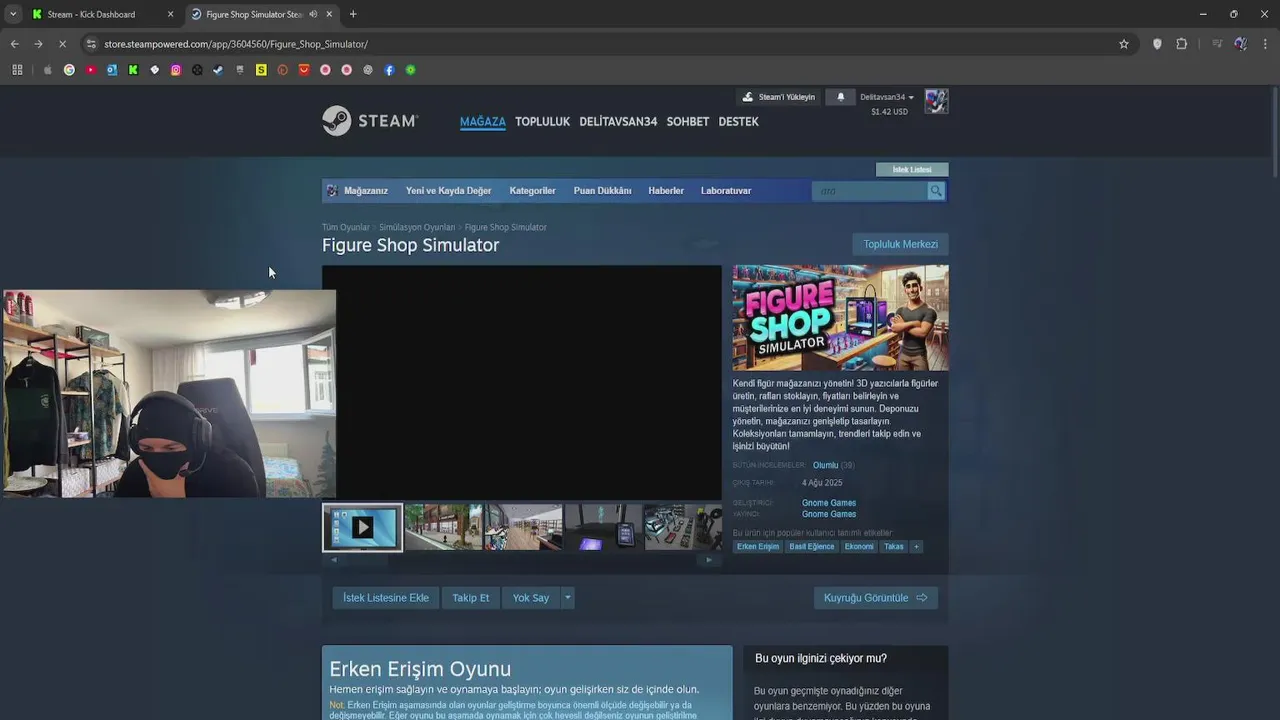Open Yeni ve Kayda Değer menu

click(x=448, y=191)
